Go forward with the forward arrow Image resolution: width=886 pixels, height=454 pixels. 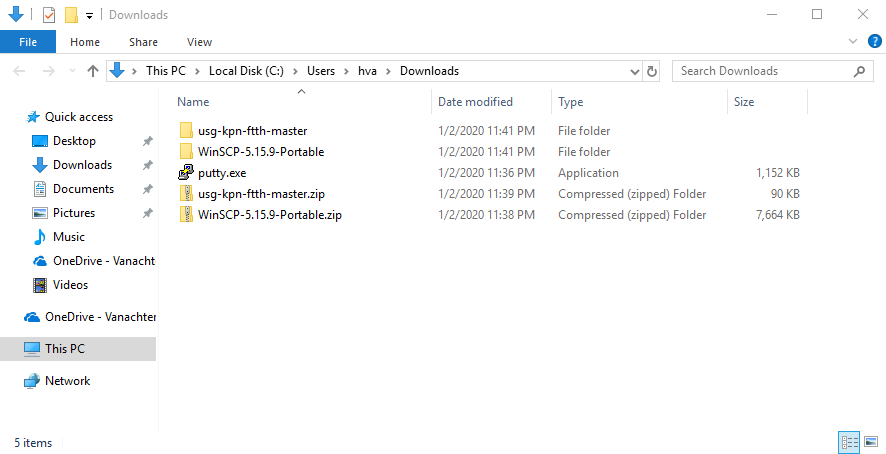[x=49, y=71]
